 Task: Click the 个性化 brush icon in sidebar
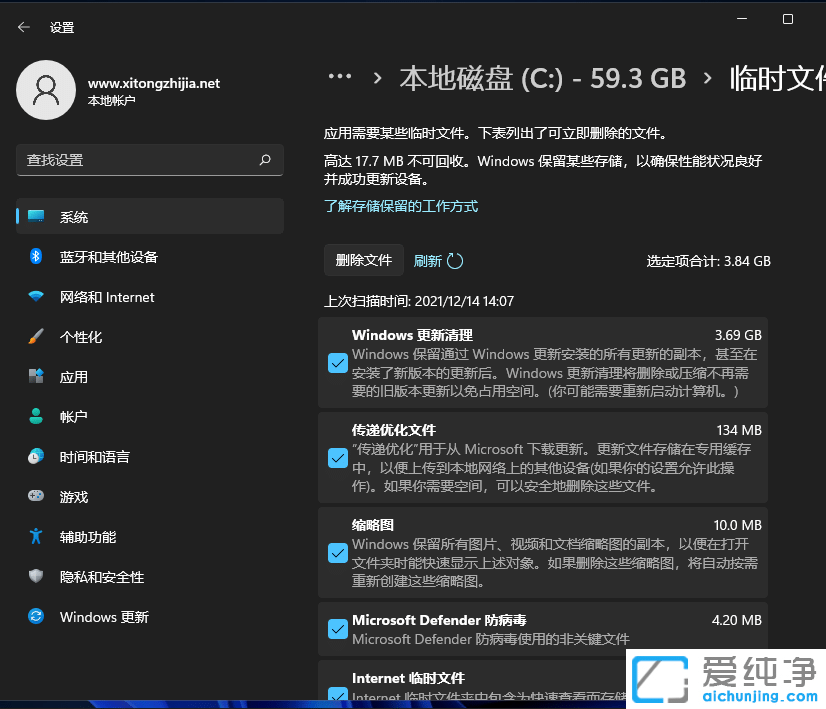click(x=36, y=337)
